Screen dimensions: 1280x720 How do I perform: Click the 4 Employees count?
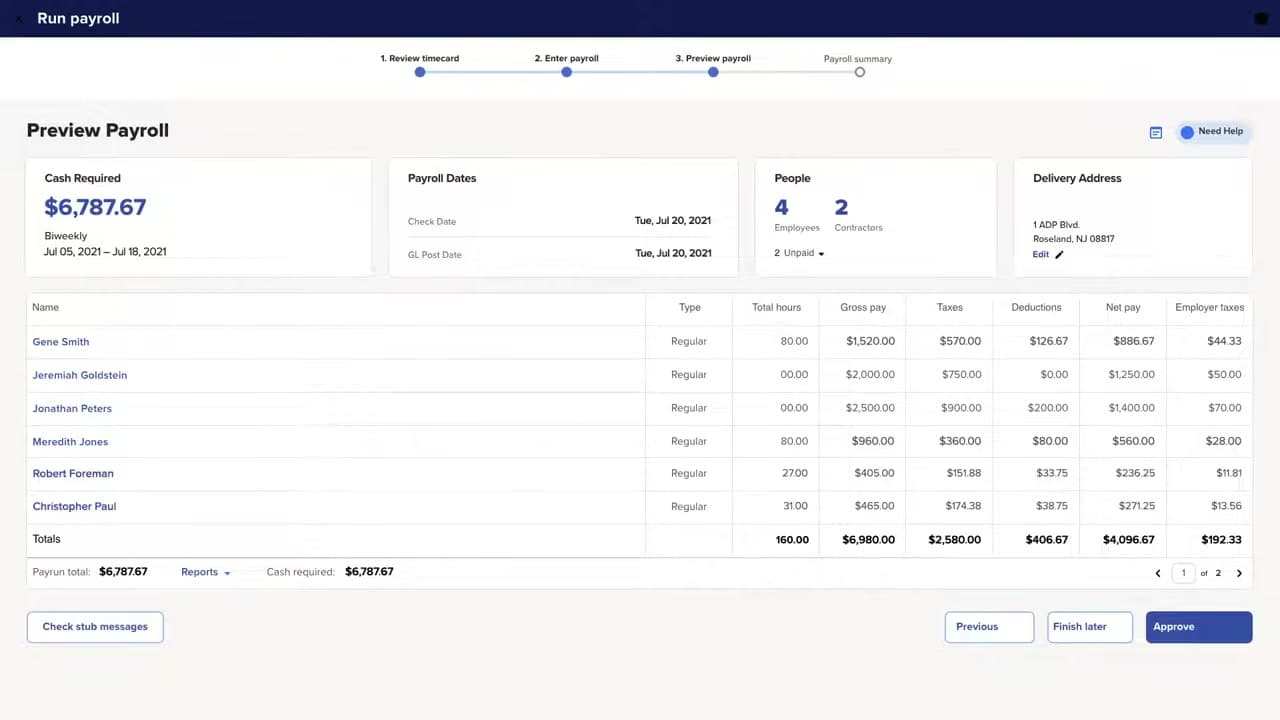(781, 207)
